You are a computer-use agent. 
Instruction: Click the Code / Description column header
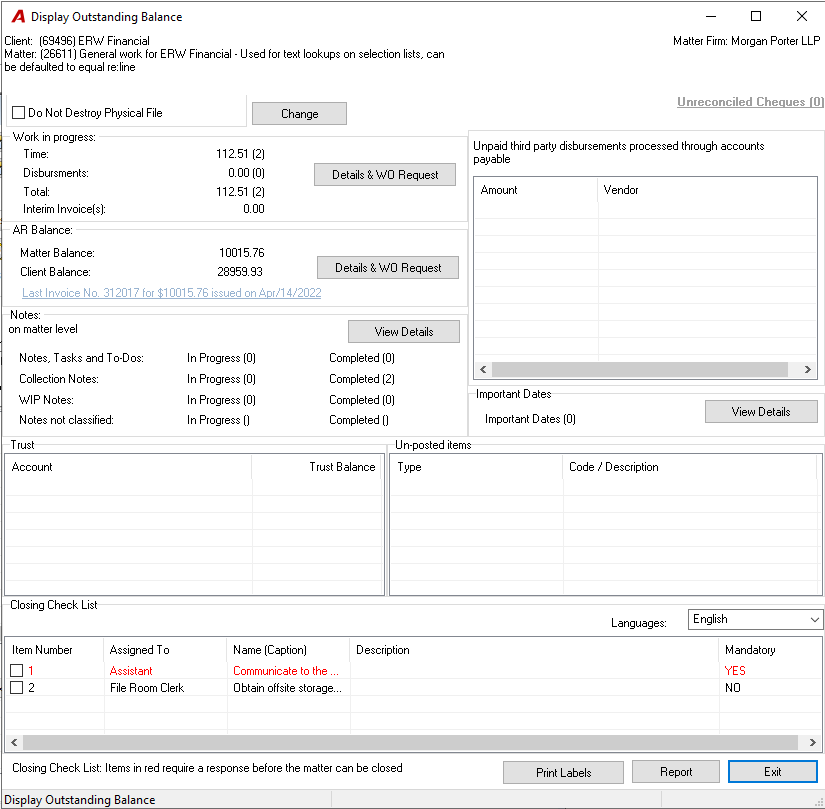pyautogui.click(x=690, y=467)
